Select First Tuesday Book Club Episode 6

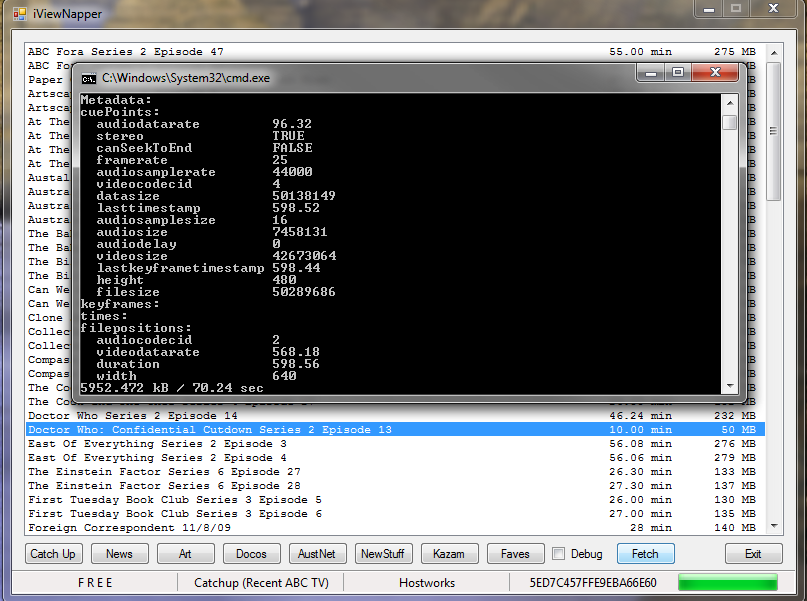coord(395,514)
